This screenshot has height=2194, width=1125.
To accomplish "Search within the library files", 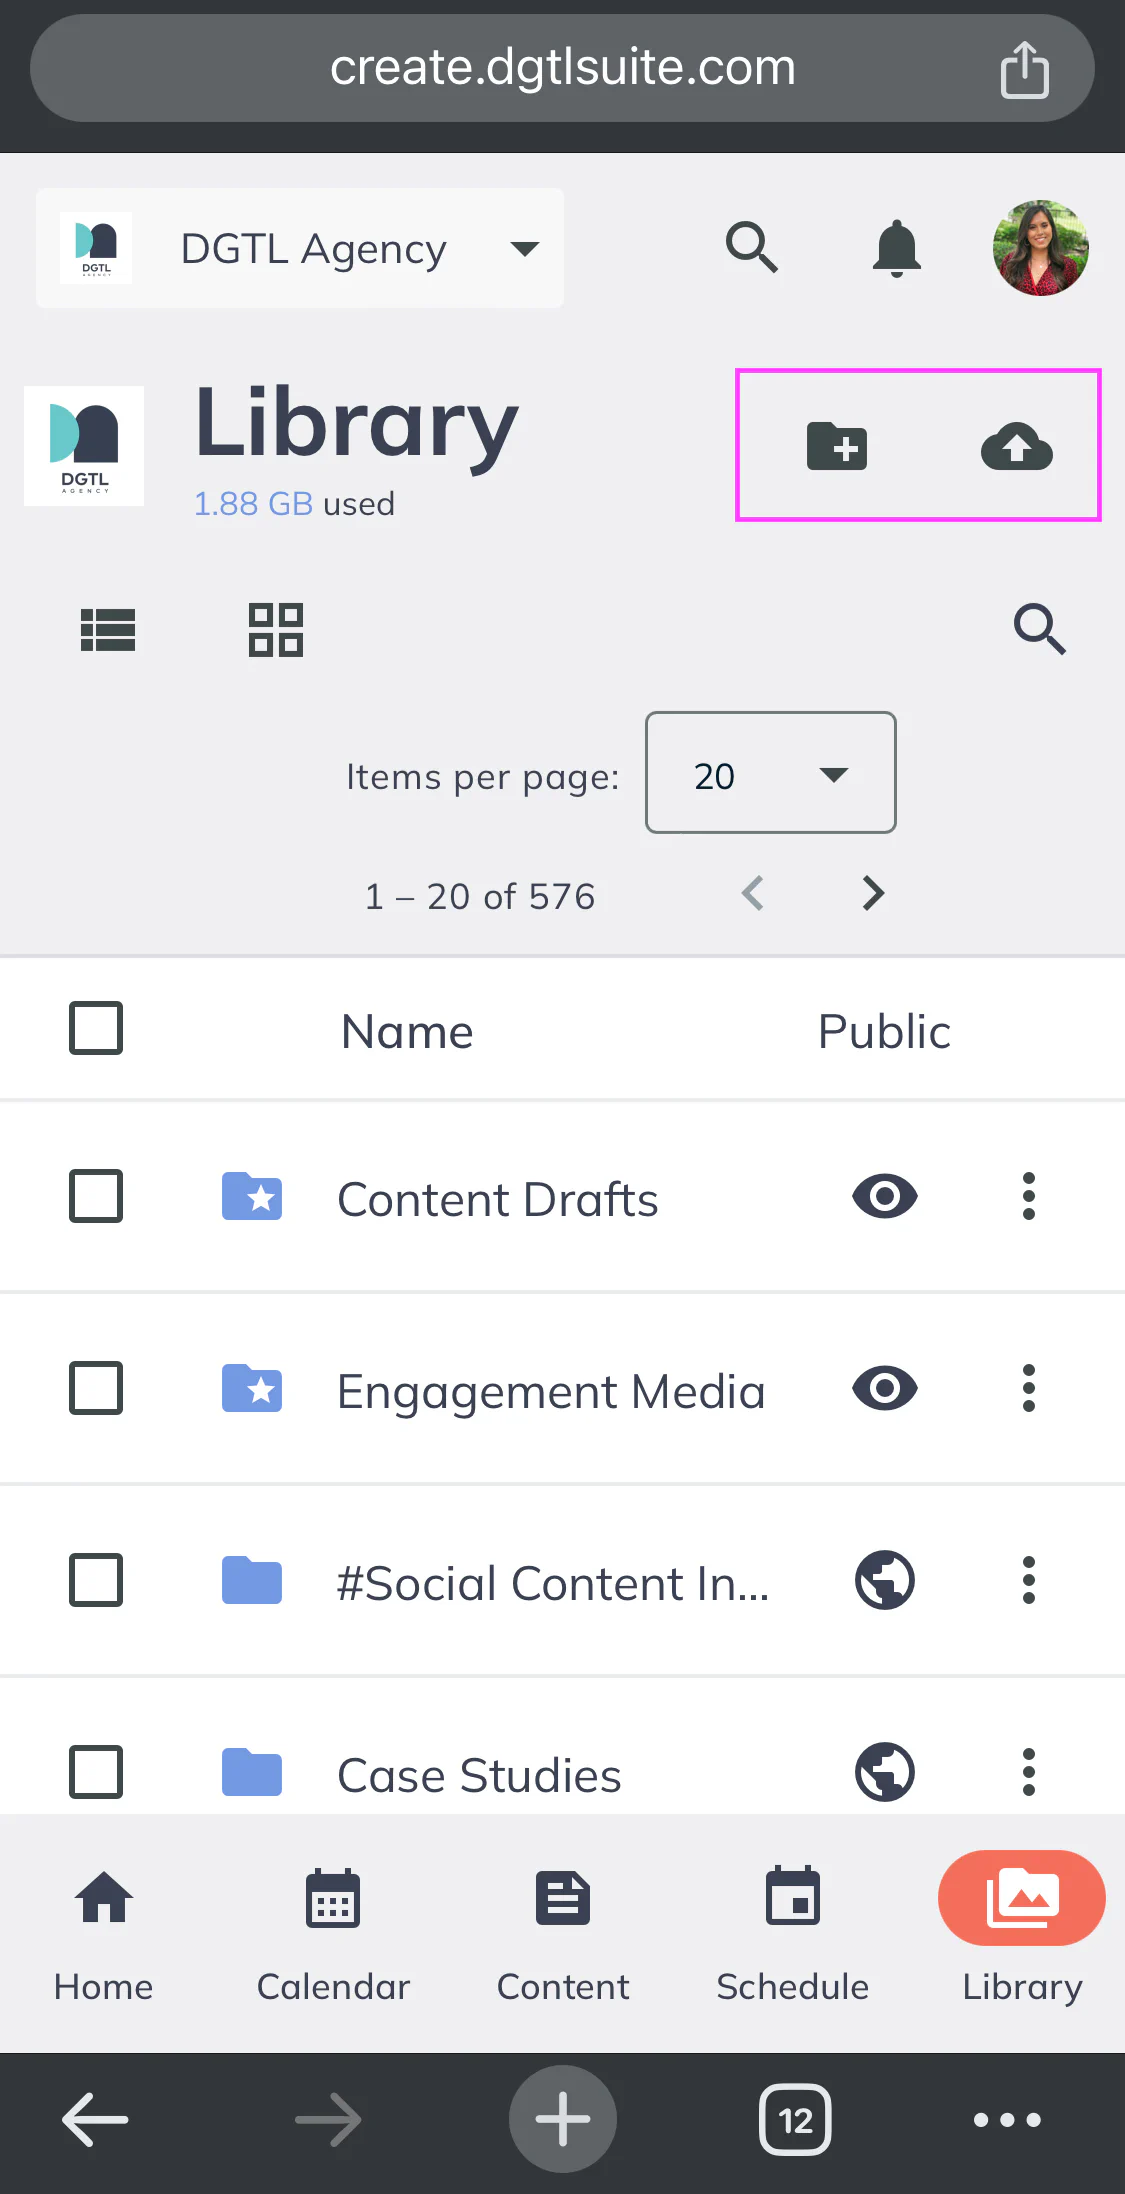I will (1039, 629).
